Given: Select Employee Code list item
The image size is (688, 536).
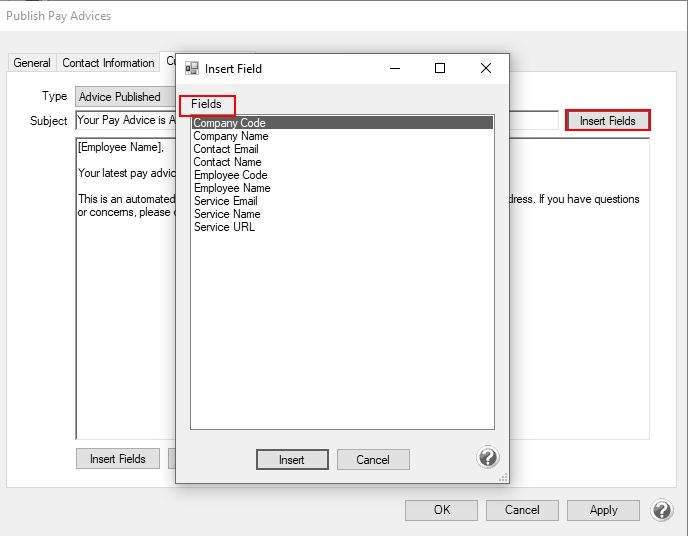Looking at the screenshot, I should 230,175.
